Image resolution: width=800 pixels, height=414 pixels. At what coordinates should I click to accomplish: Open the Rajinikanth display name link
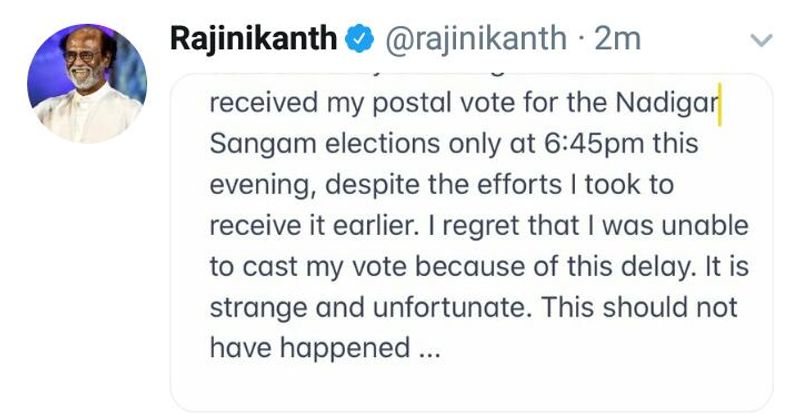coord(255,40)
